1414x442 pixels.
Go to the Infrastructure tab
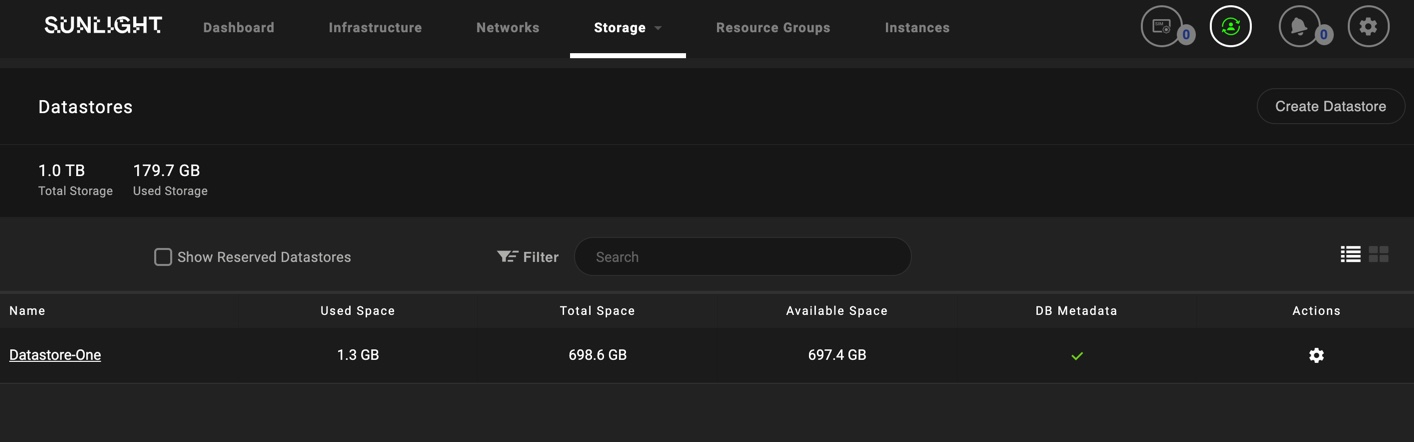pos(375,27)
